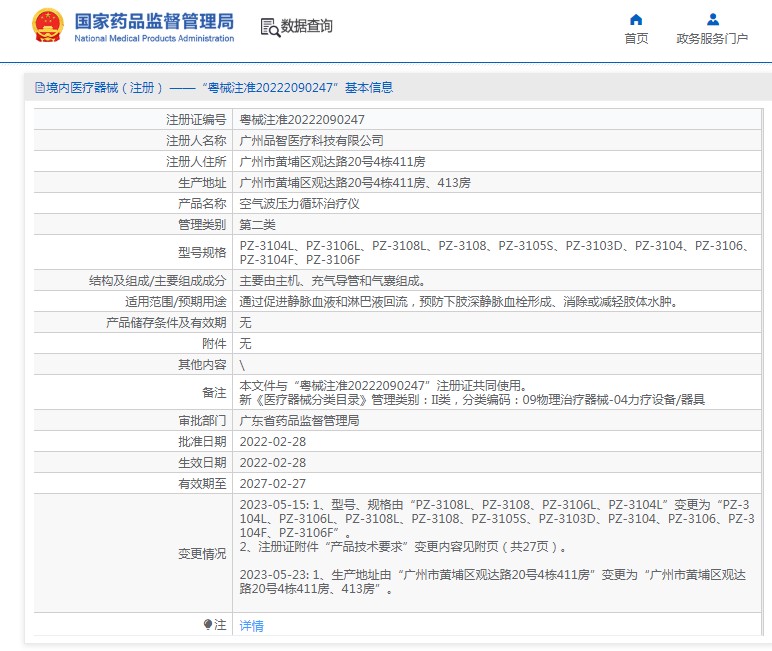Select approval department 广东省药品监督管理局
772x651 pixels.
[x=299, y=421]
